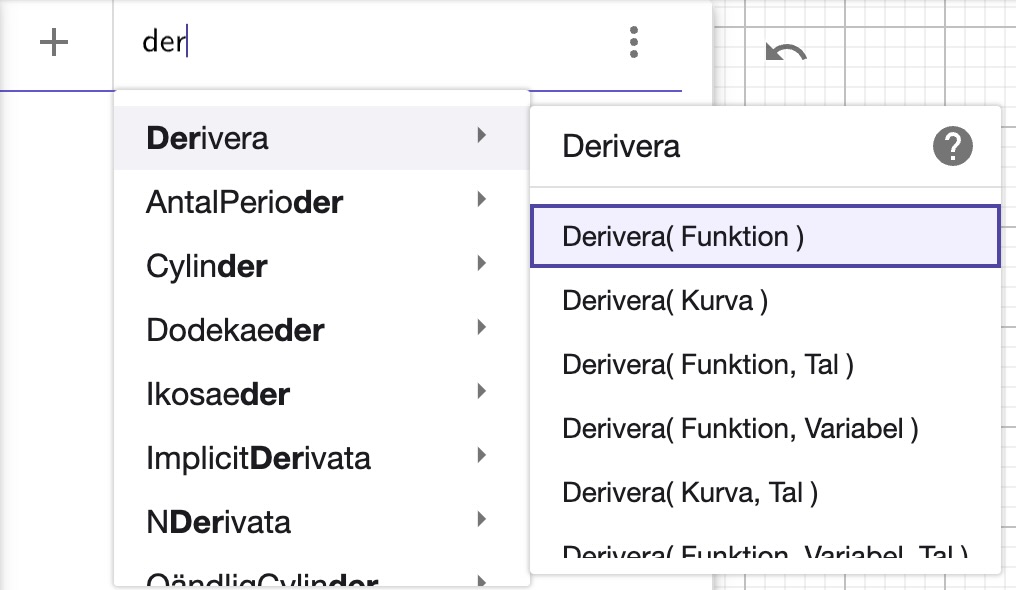
Task: Select Derivera( Funktion, Variabel ) option
Action: click(x=742, y=428)
